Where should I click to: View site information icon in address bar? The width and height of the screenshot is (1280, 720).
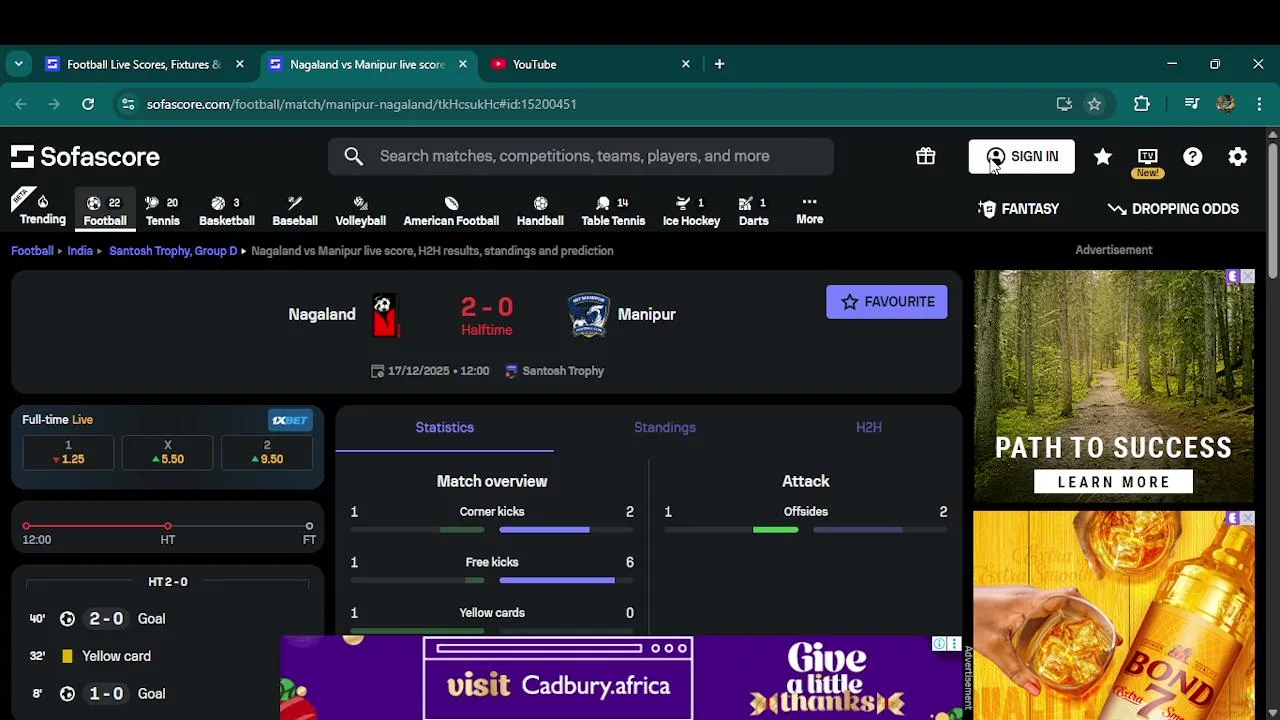[x=127, y=104]
